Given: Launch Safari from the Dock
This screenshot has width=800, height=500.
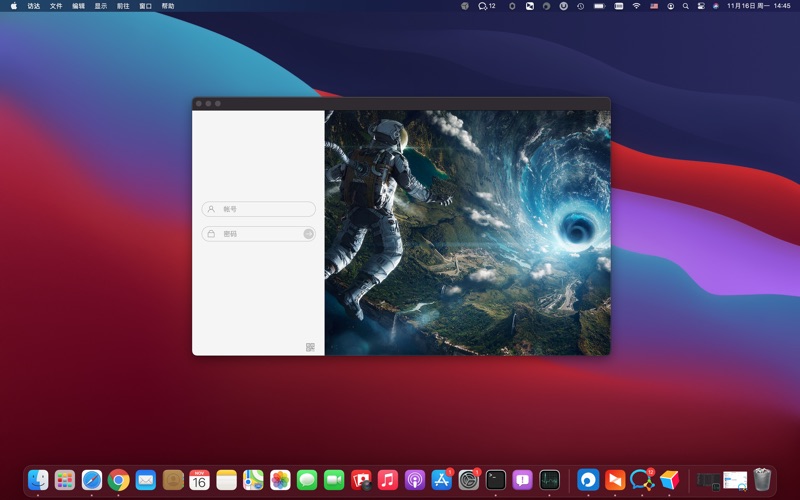Looking at the screenshot, I should (x=92, y=480).
